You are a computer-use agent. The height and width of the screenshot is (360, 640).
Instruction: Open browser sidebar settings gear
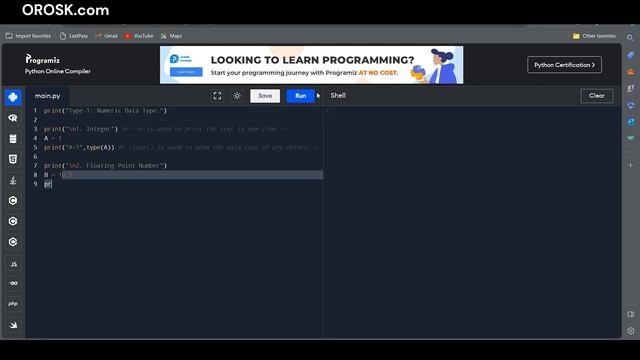click(631, 331)
